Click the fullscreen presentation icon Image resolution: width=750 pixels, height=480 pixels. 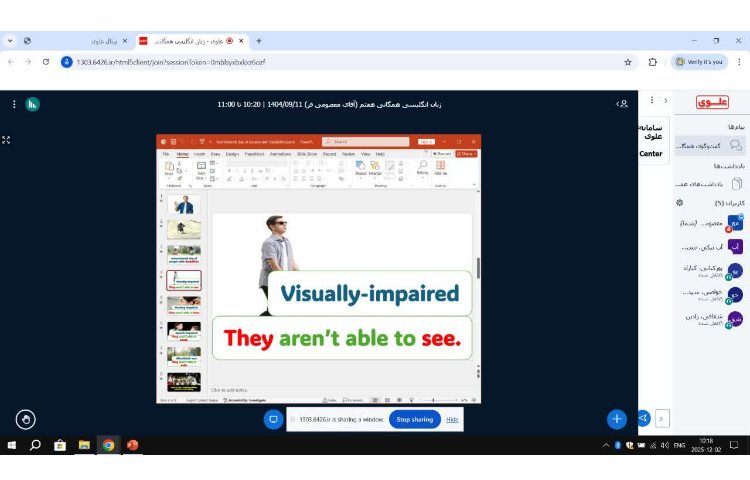pyautogui.click(x=6, y=140)
